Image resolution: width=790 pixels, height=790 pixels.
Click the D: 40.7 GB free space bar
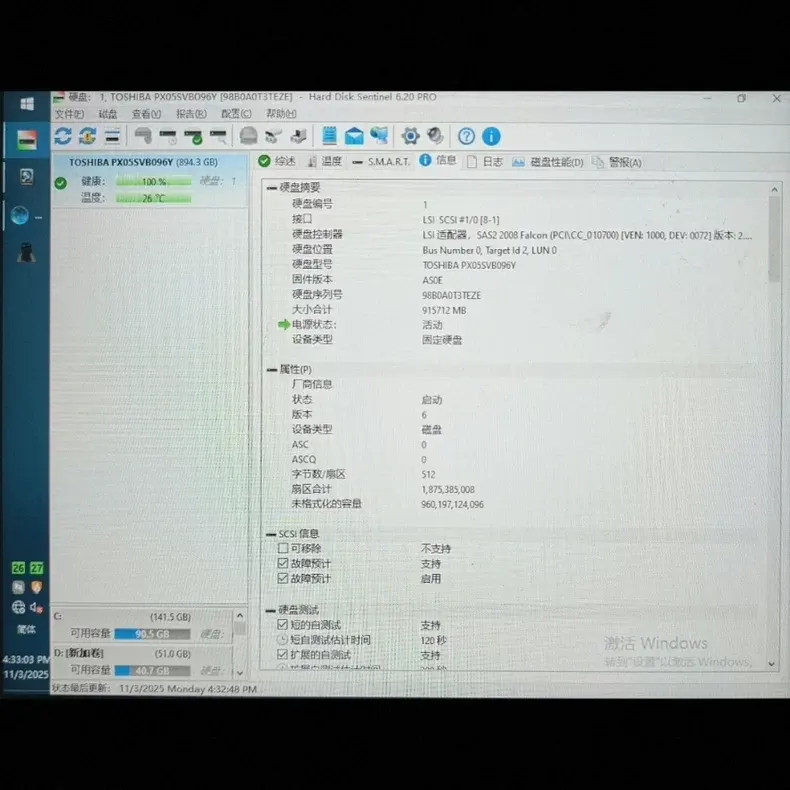coord(152,671)
